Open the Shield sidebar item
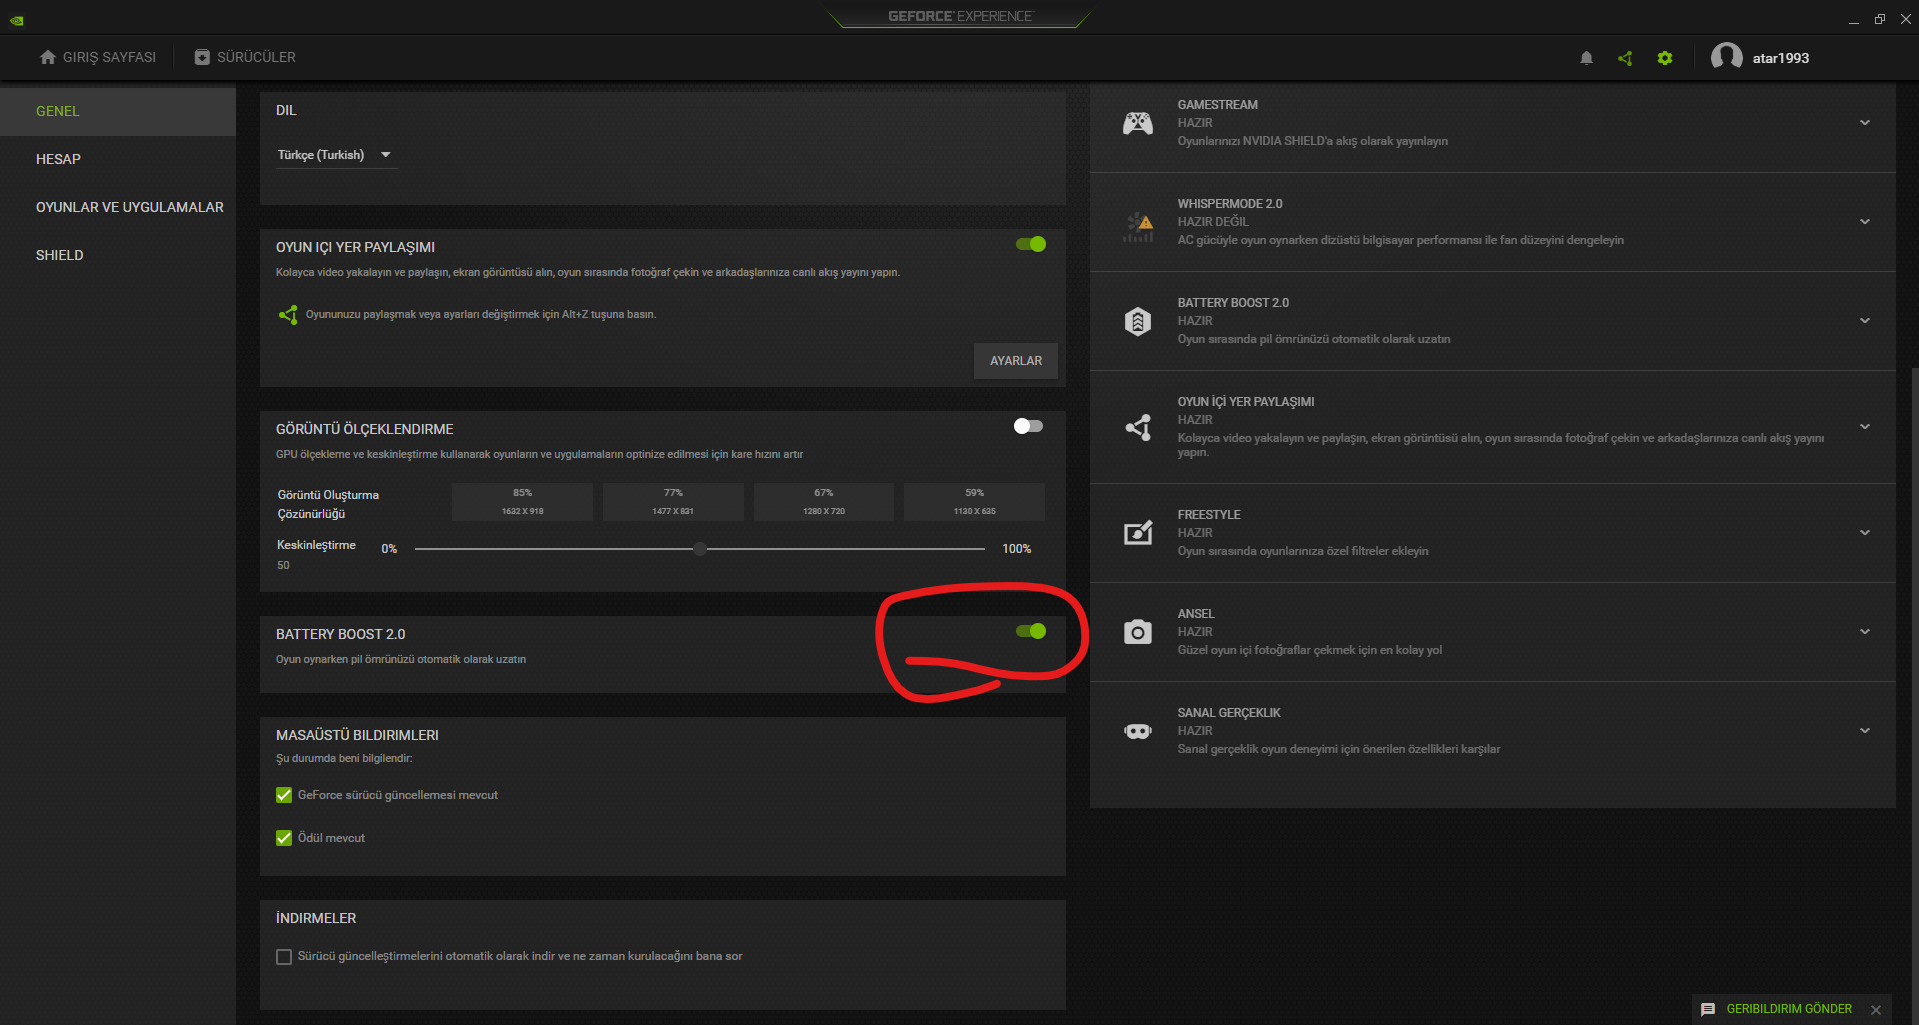 (x=118, y=255)
